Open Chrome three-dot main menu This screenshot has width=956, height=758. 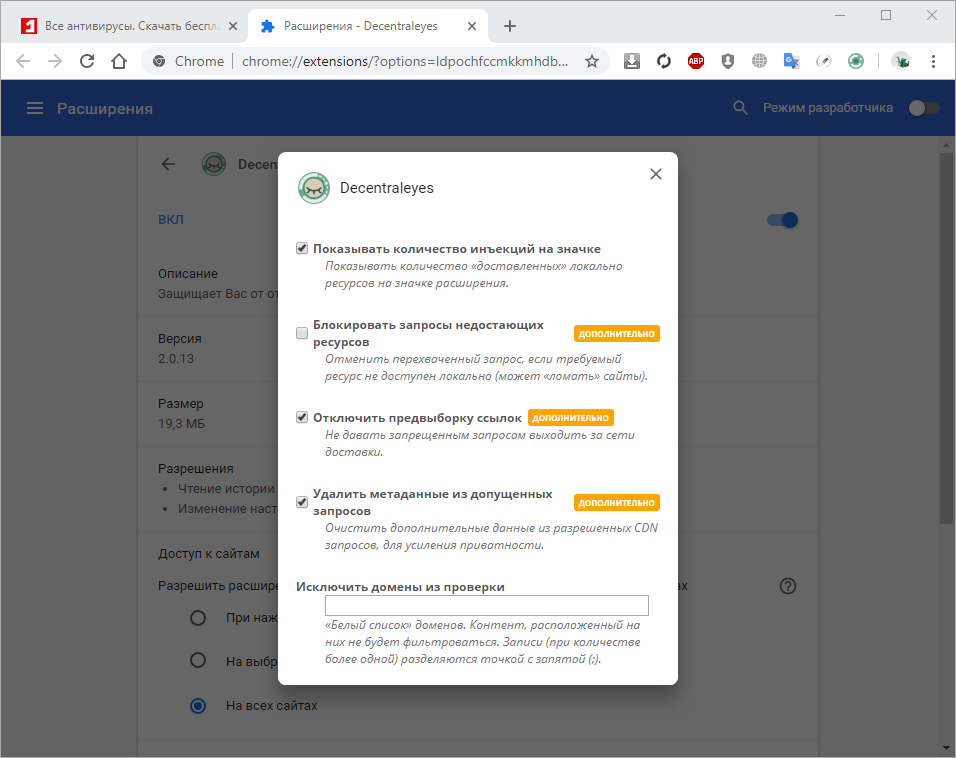point(933,61)
